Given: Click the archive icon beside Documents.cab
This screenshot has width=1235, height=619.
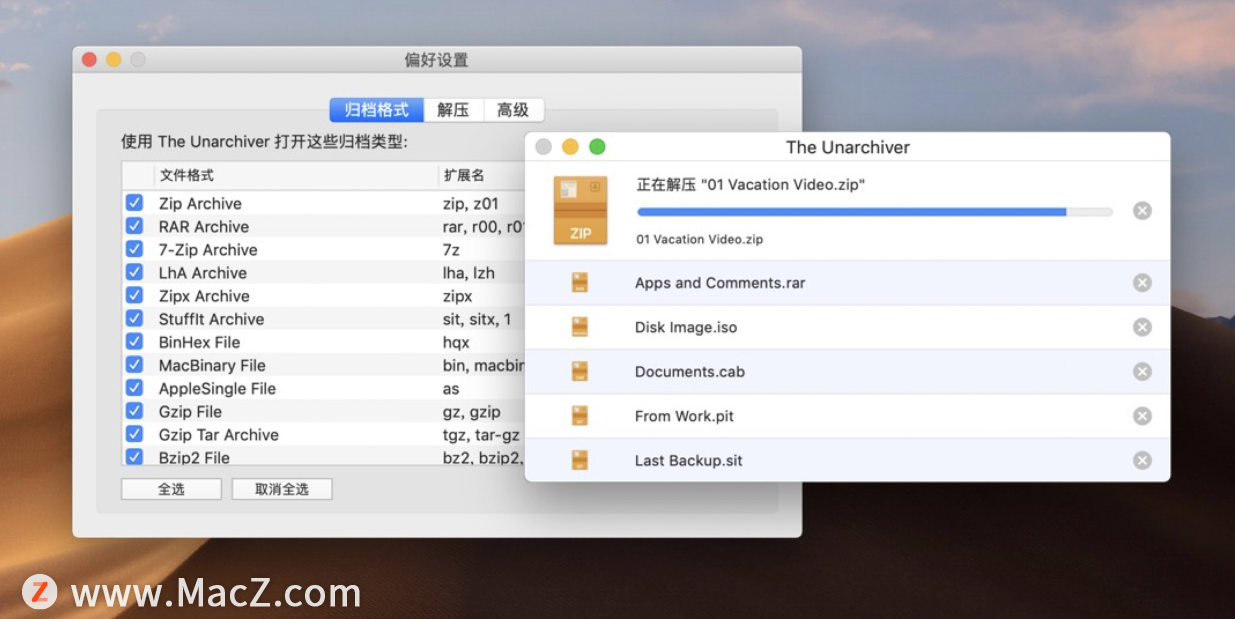Looking at the screenshot, I should 580,372.
